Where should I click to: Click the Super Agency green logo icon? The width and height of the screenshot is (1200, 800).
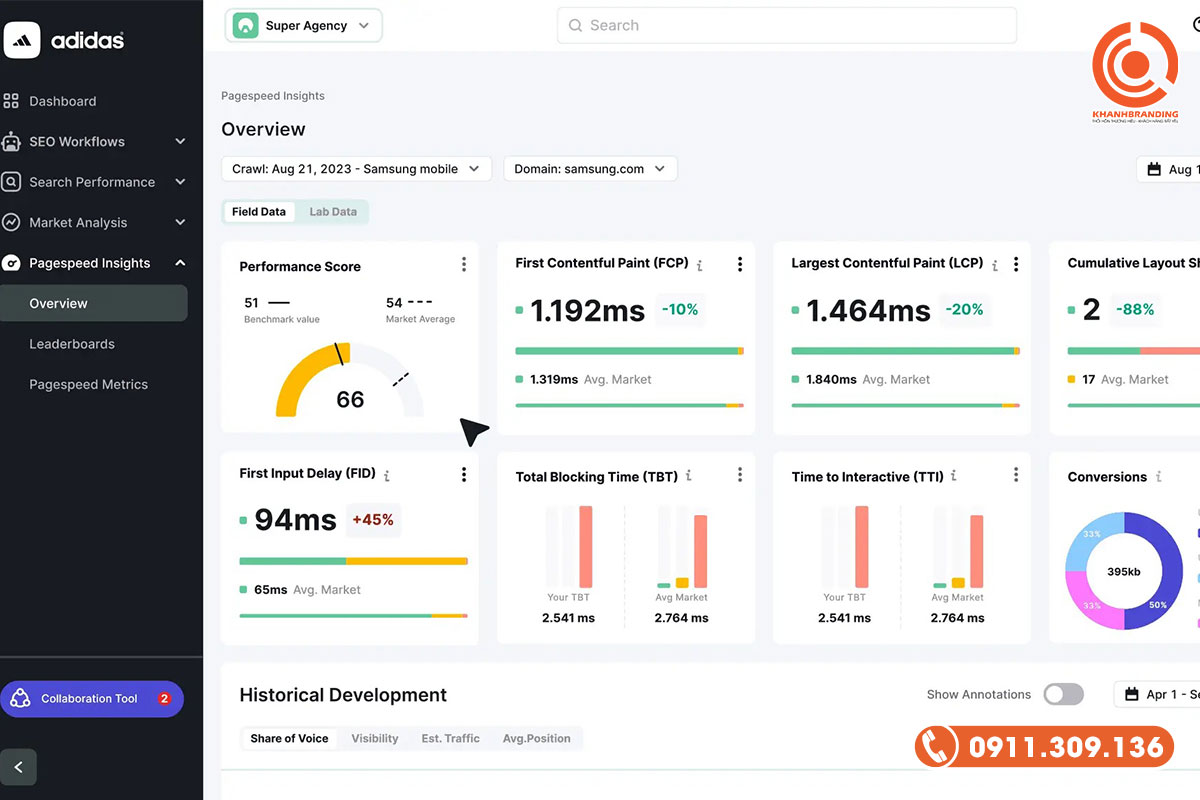[x=245, y=26]
